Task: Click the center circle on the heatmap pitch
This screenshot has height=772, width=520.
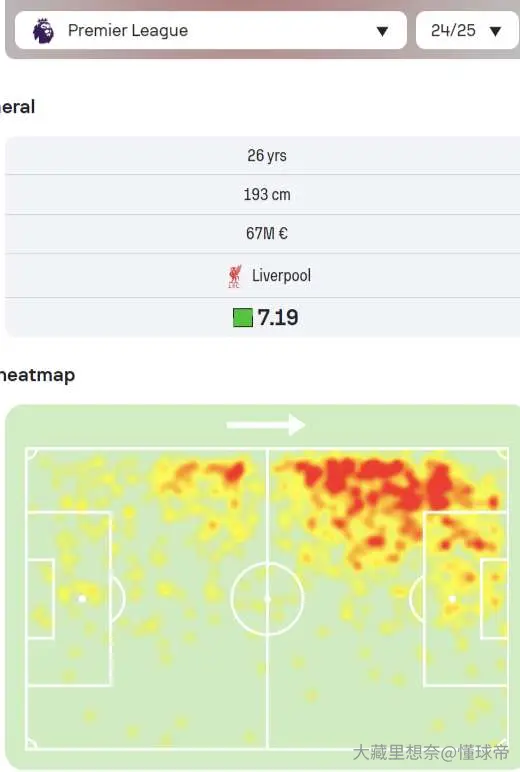Action: point(267,599)
